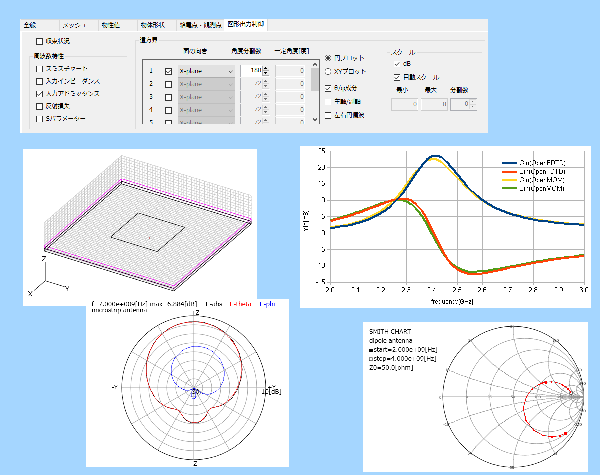Open the row 1 X-plane dropdown
Screen dimensions: 600x475
coord(206,71)
